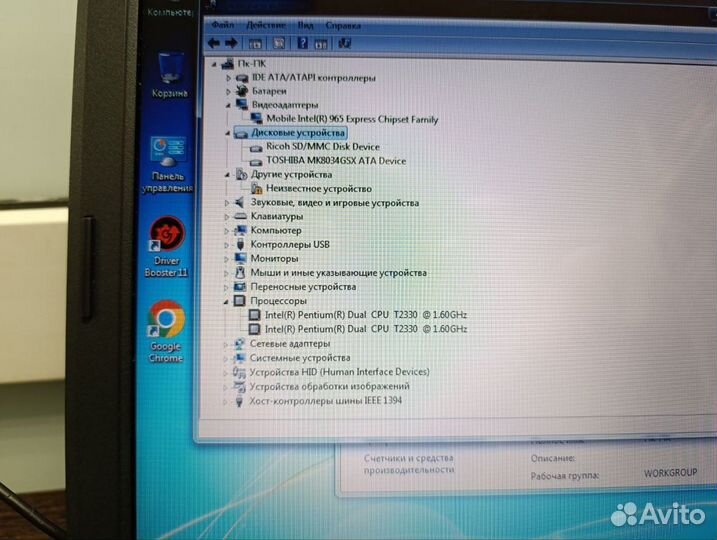
Task: Expand Звуковые, видео и игровые устройства
Action: 227,203
